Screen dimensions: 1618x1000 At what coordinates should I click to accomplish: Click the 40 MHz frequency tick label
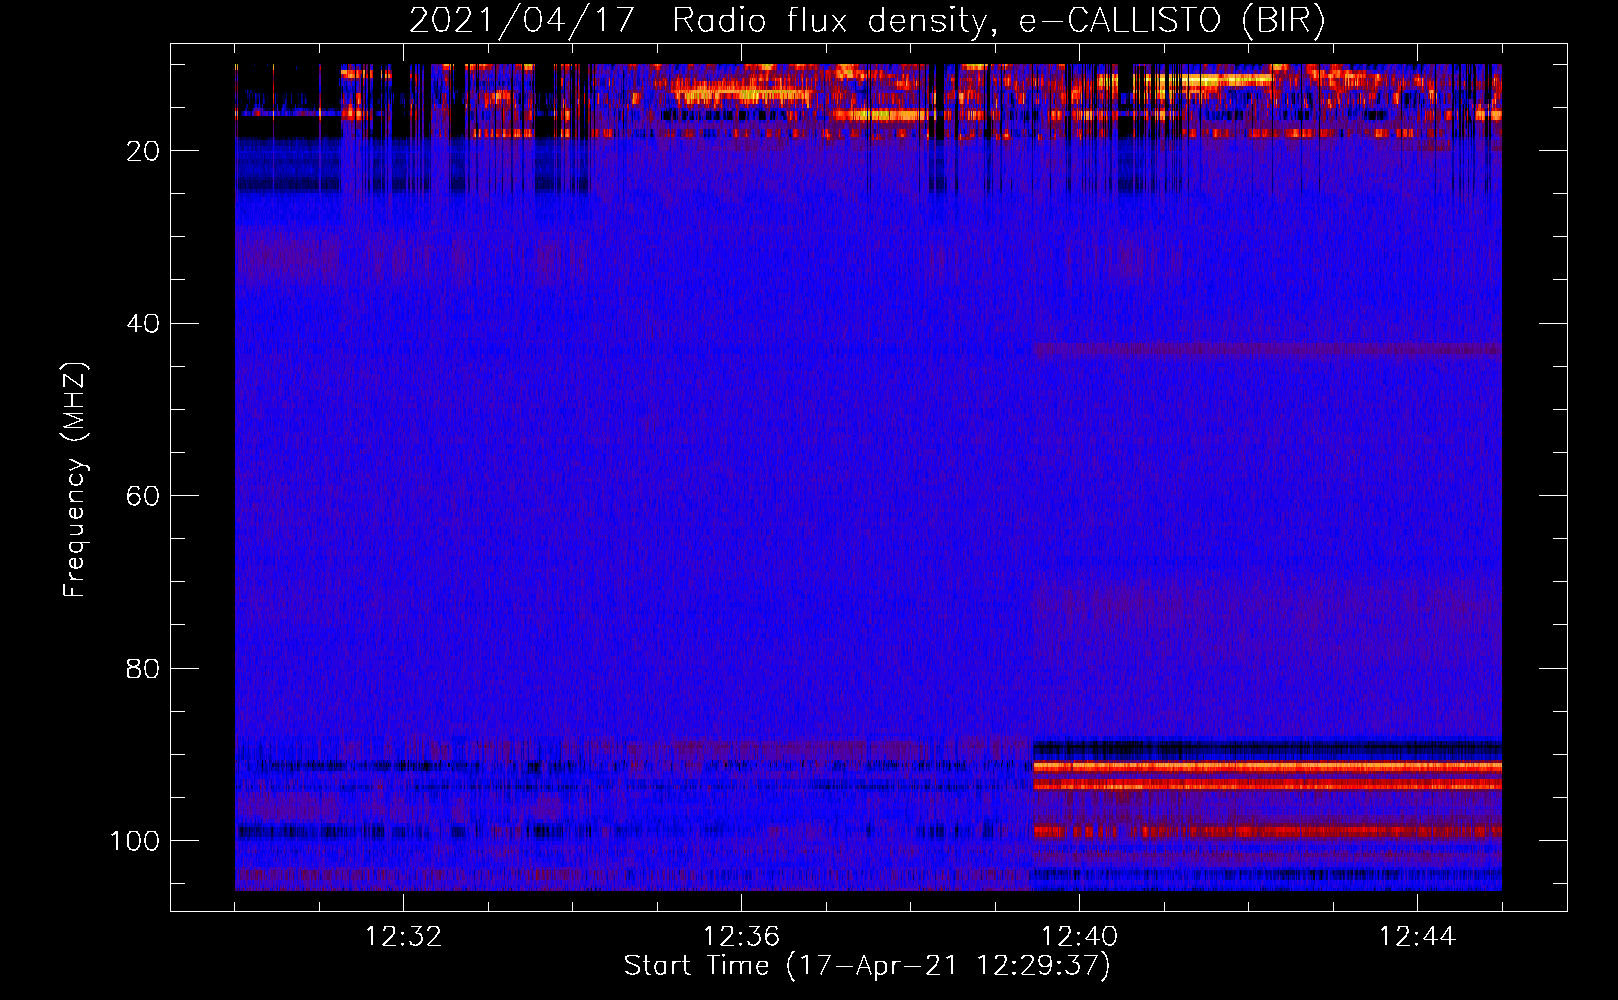pos(143,324)
